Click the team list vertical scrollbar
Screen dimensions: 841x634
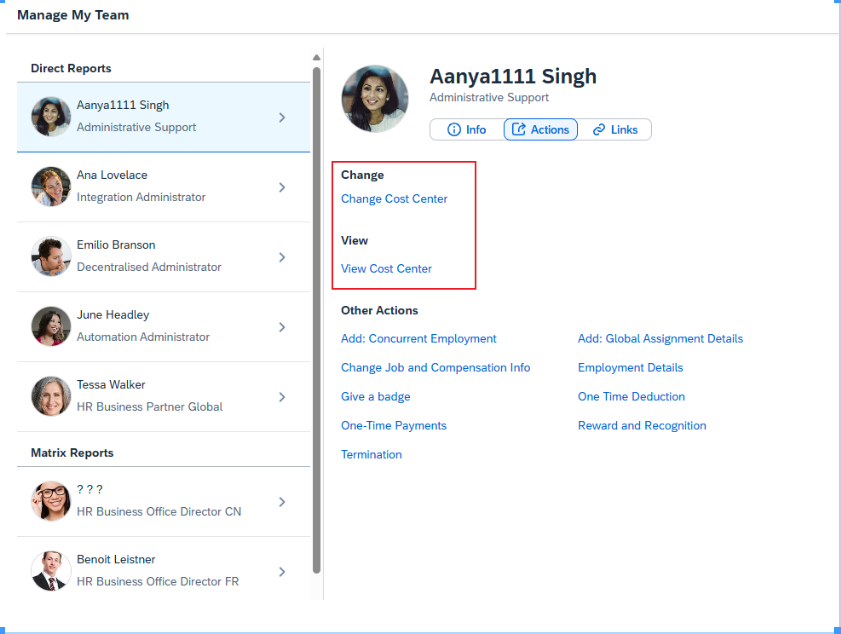tap(316, 320)
